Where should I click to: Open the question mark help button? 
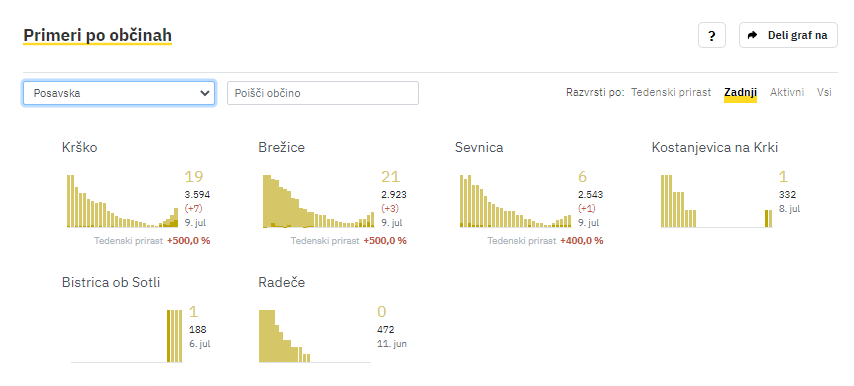(x=711, y=35)
